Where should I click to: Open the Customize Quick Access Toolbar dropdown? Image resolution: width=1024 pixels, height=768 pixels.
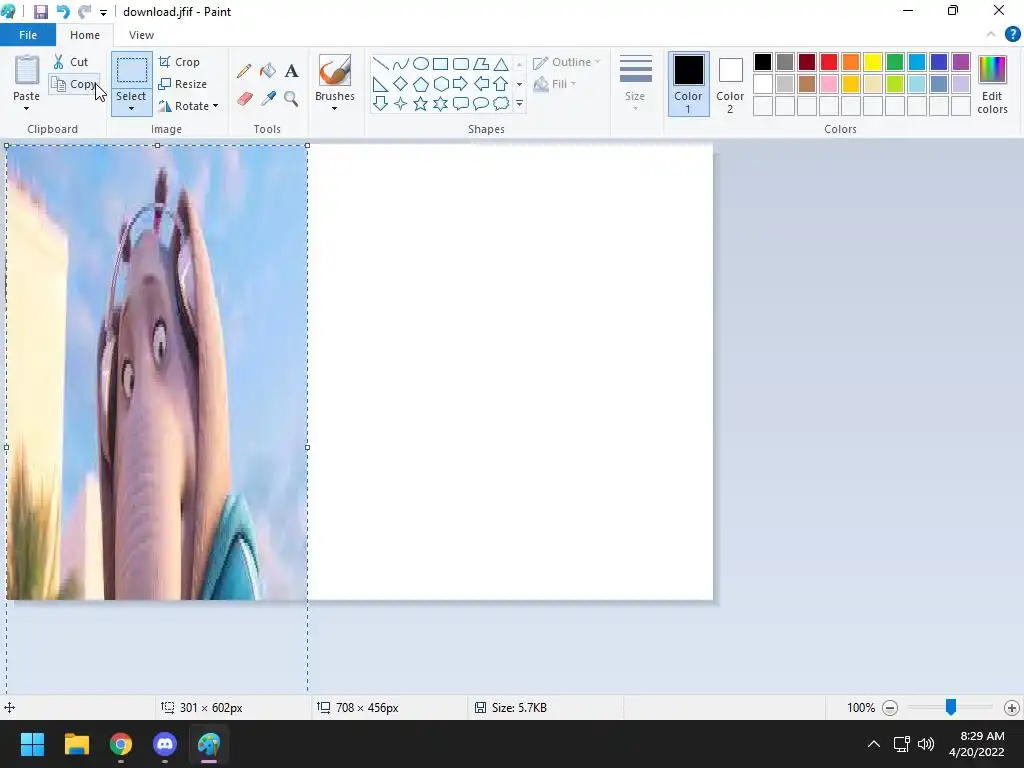point(103,12)
